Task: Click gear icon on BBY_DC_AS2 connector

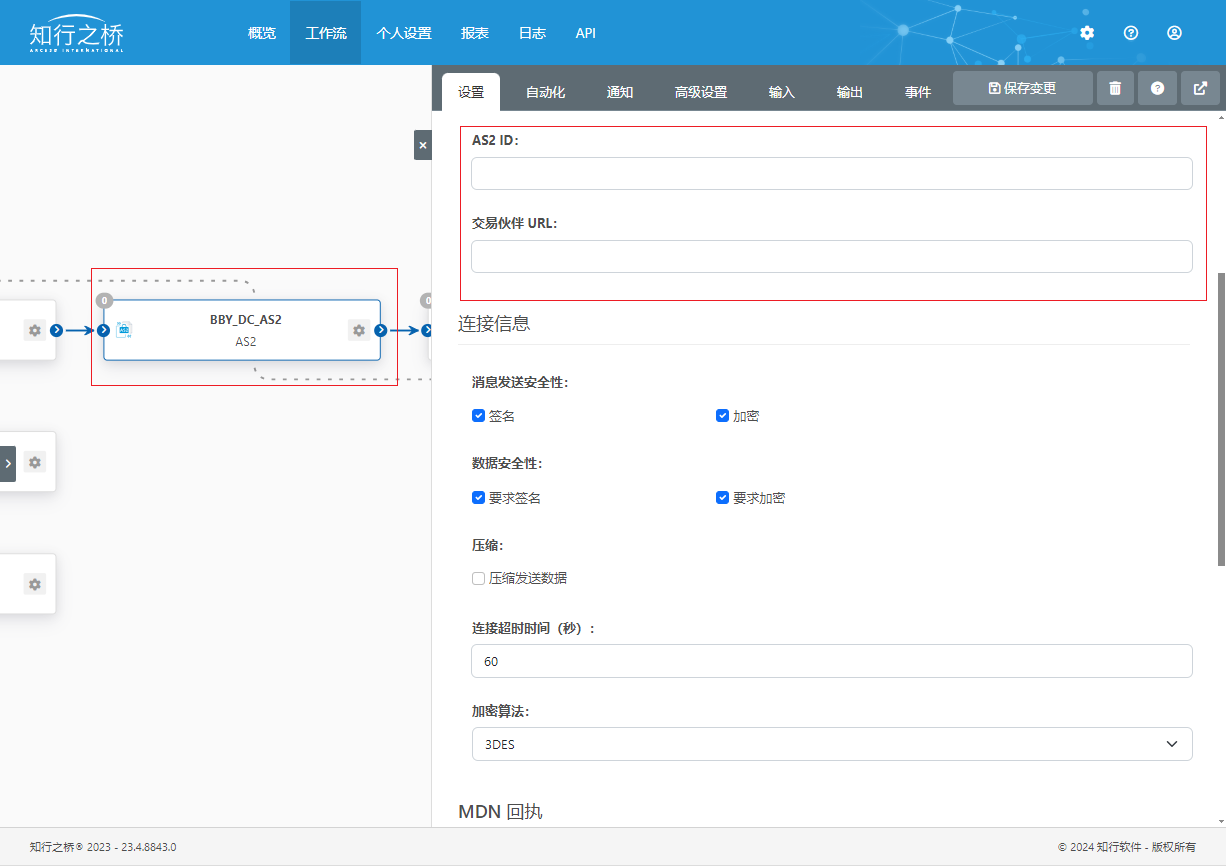Action: [359, 330]
